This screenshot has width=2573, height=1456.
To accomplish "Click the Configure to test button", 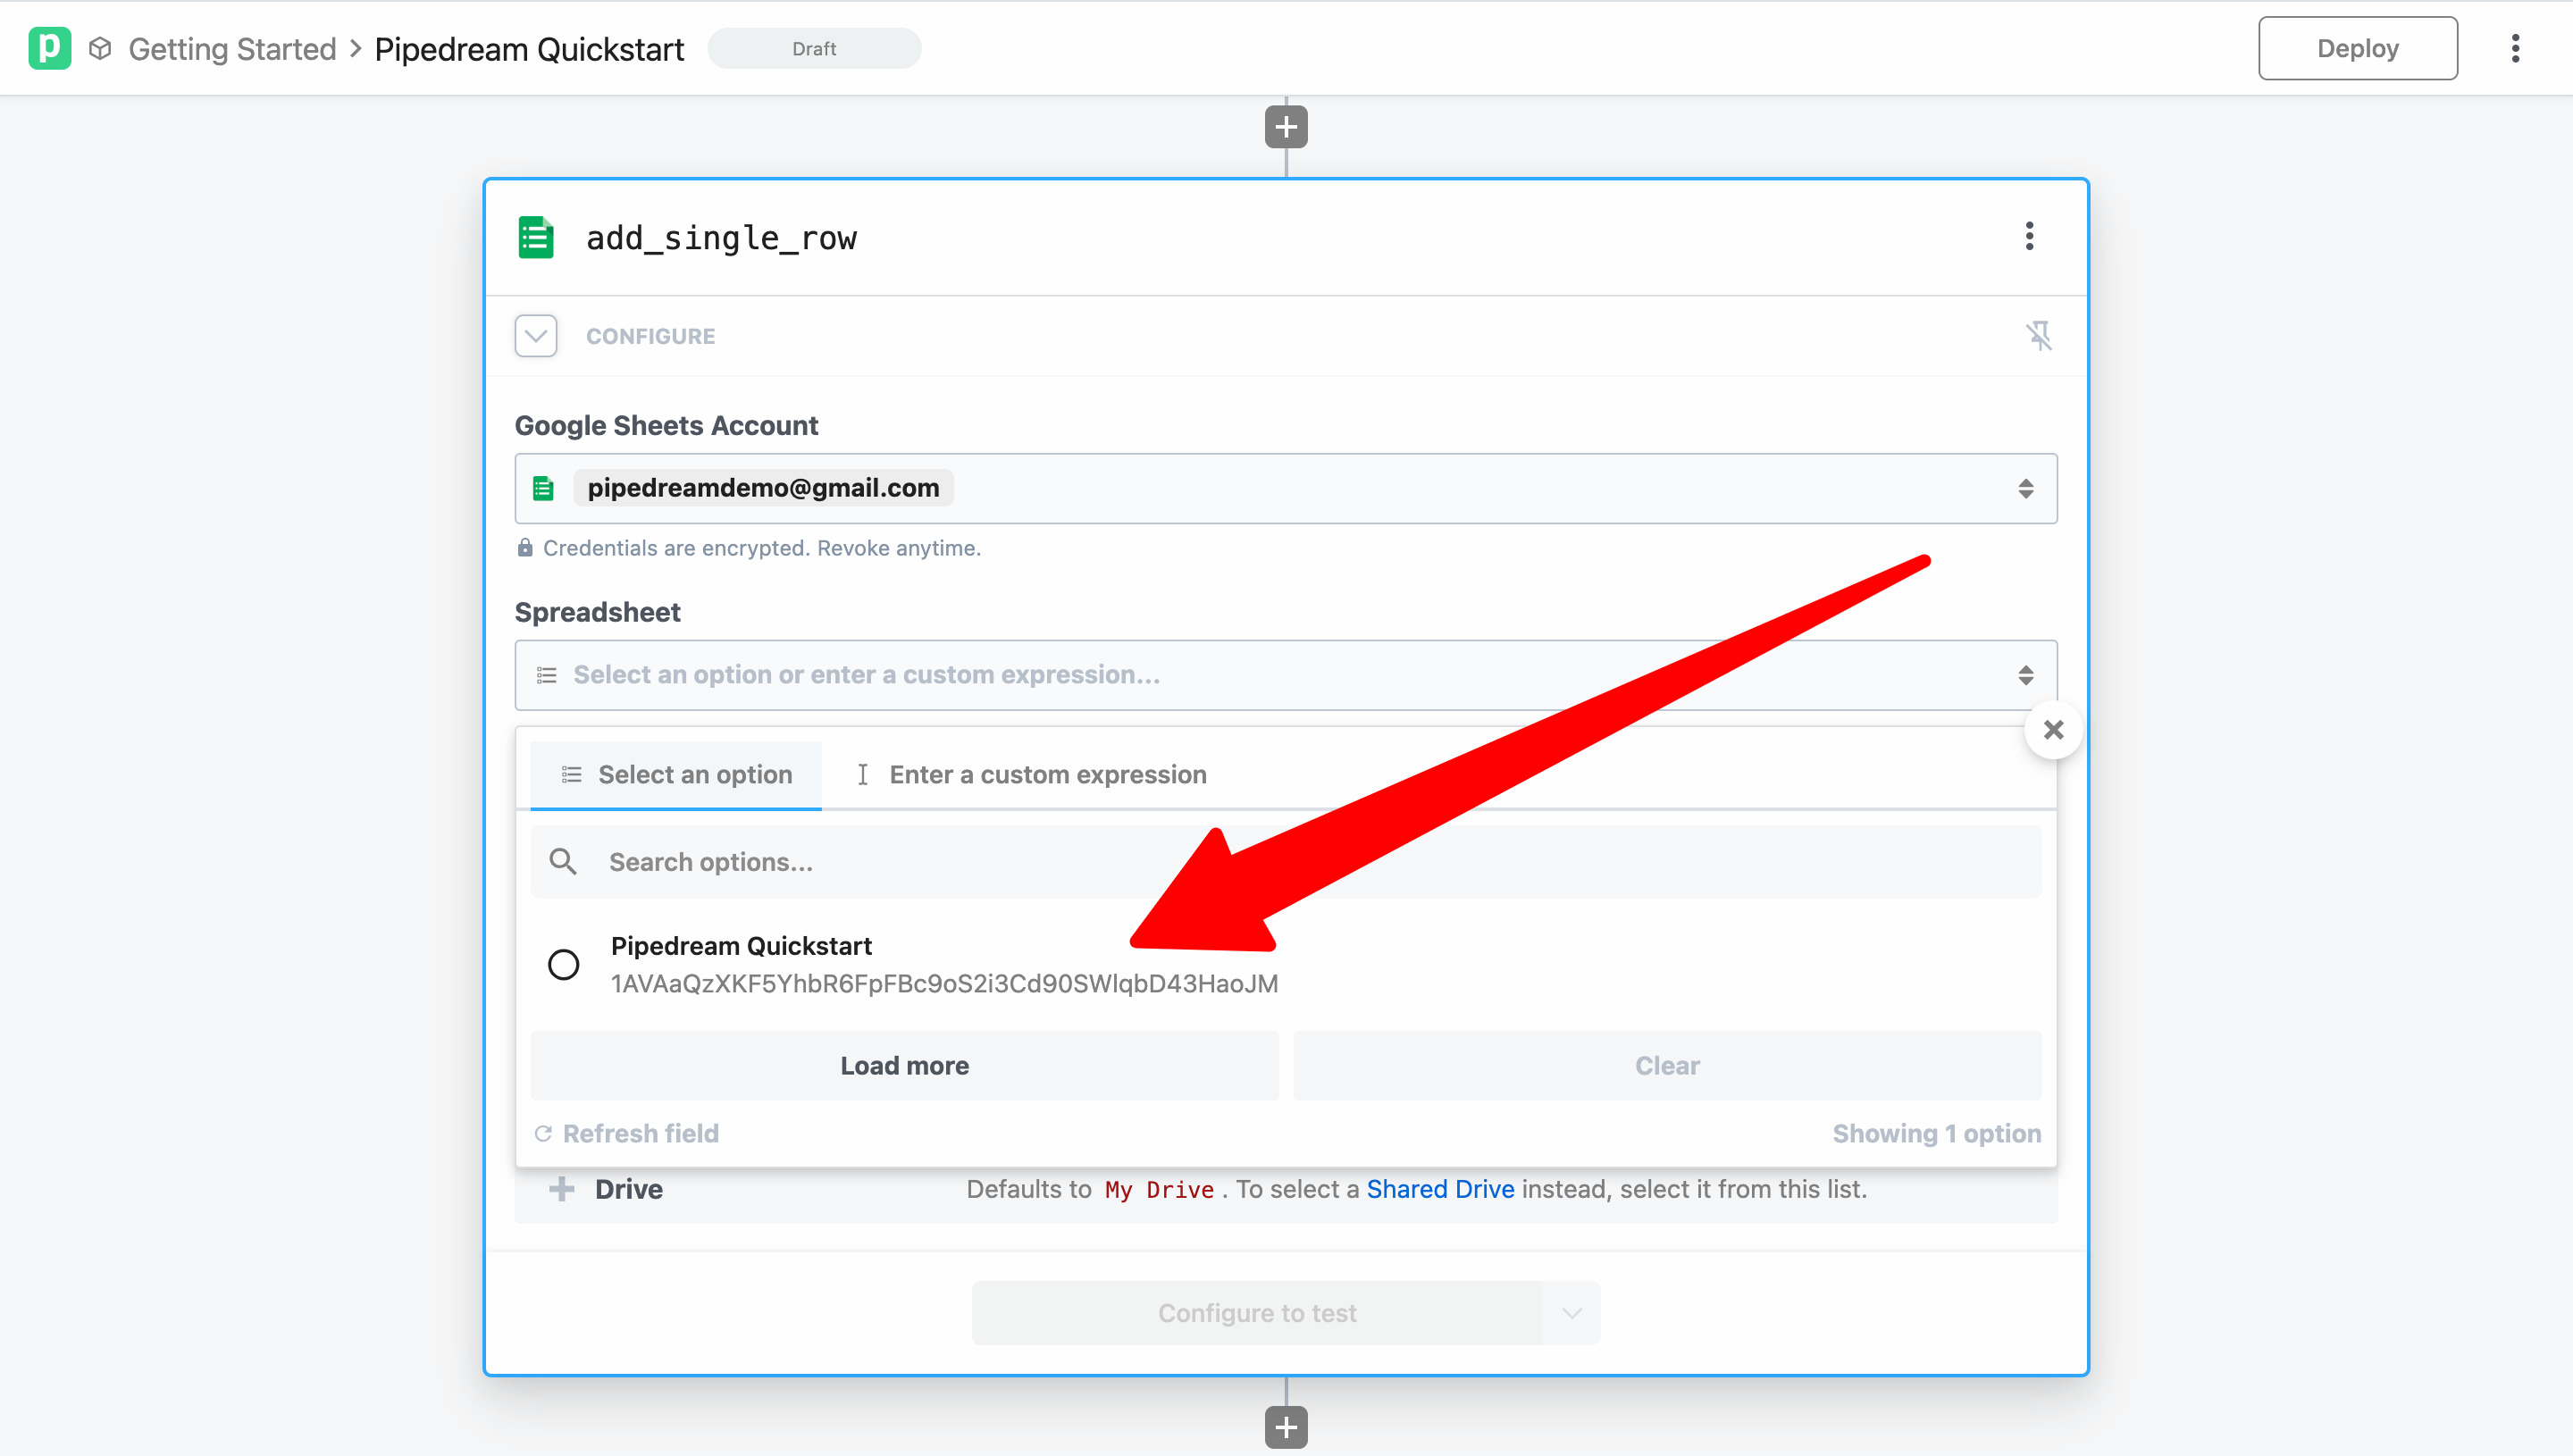I will pos(1257,1313).
